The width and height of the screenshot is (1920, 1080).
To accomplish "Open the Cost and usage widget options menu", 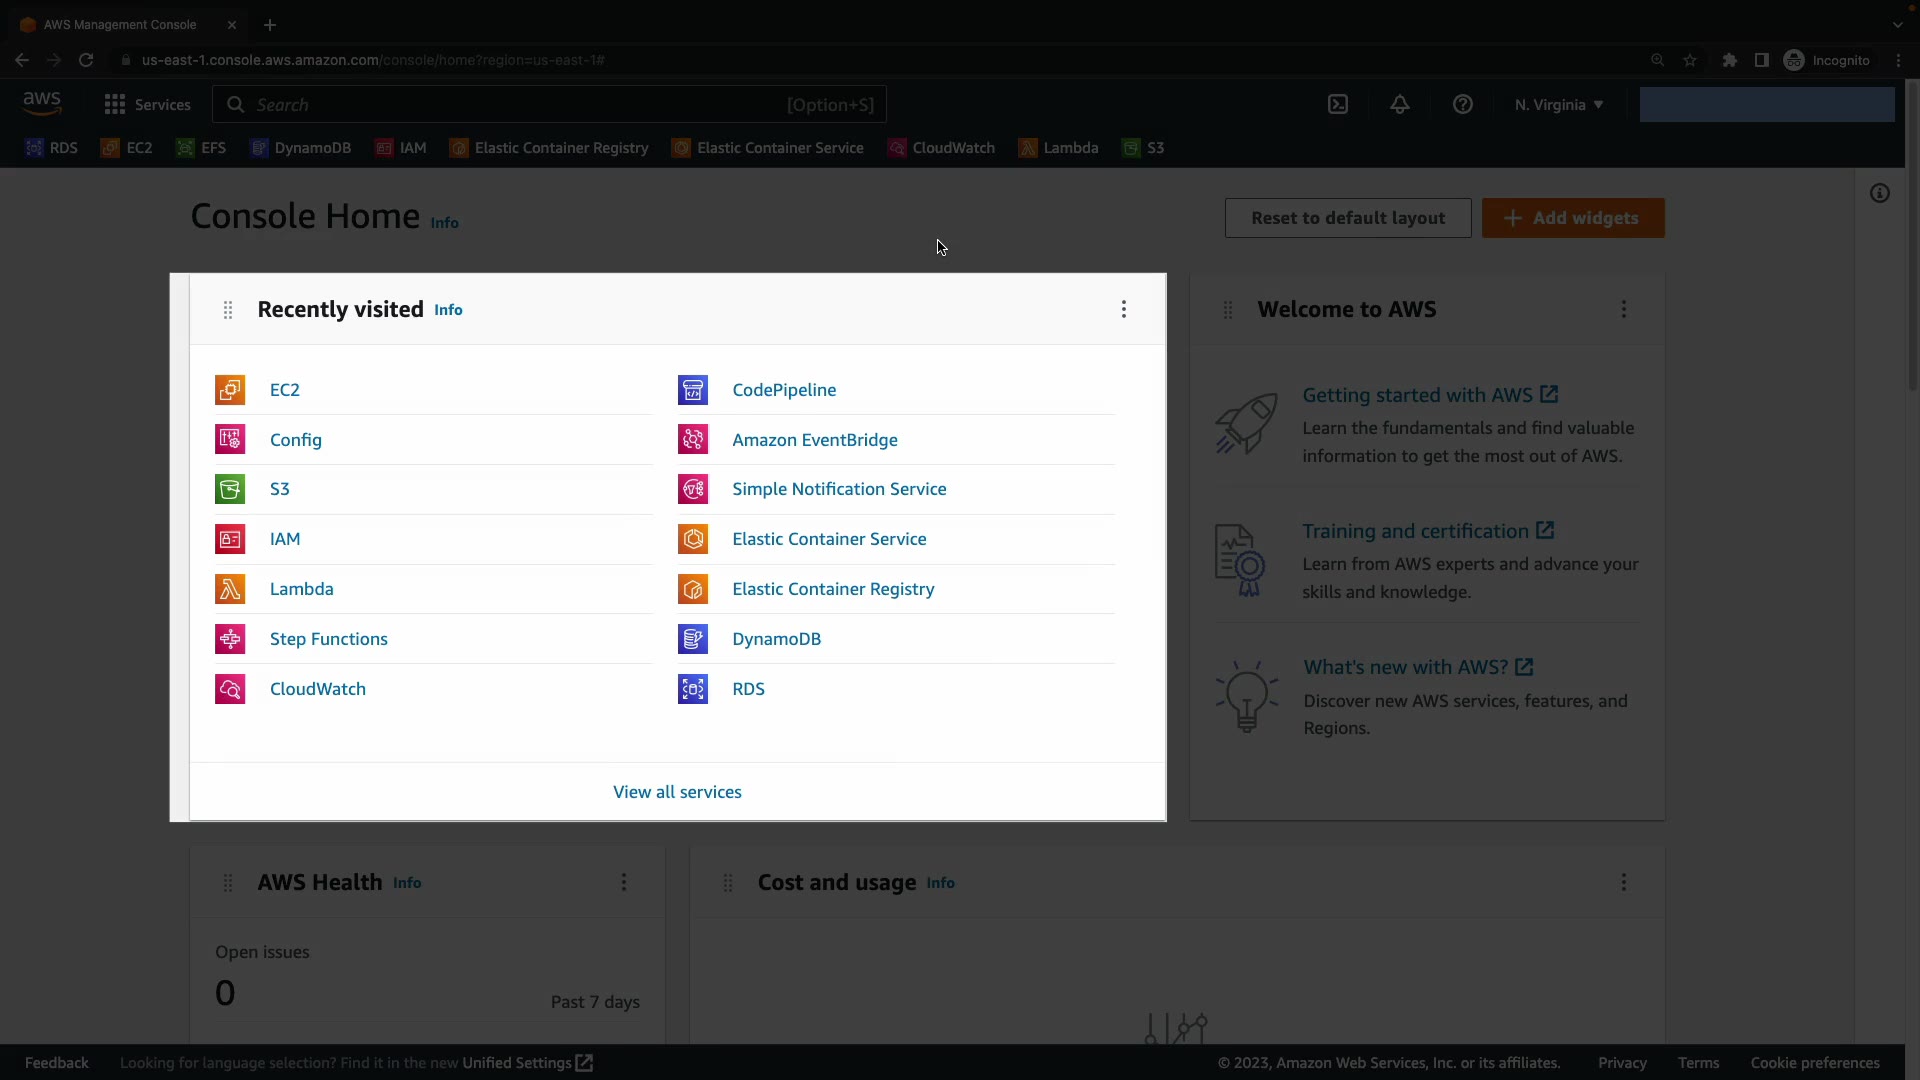I will point(1624,882).
